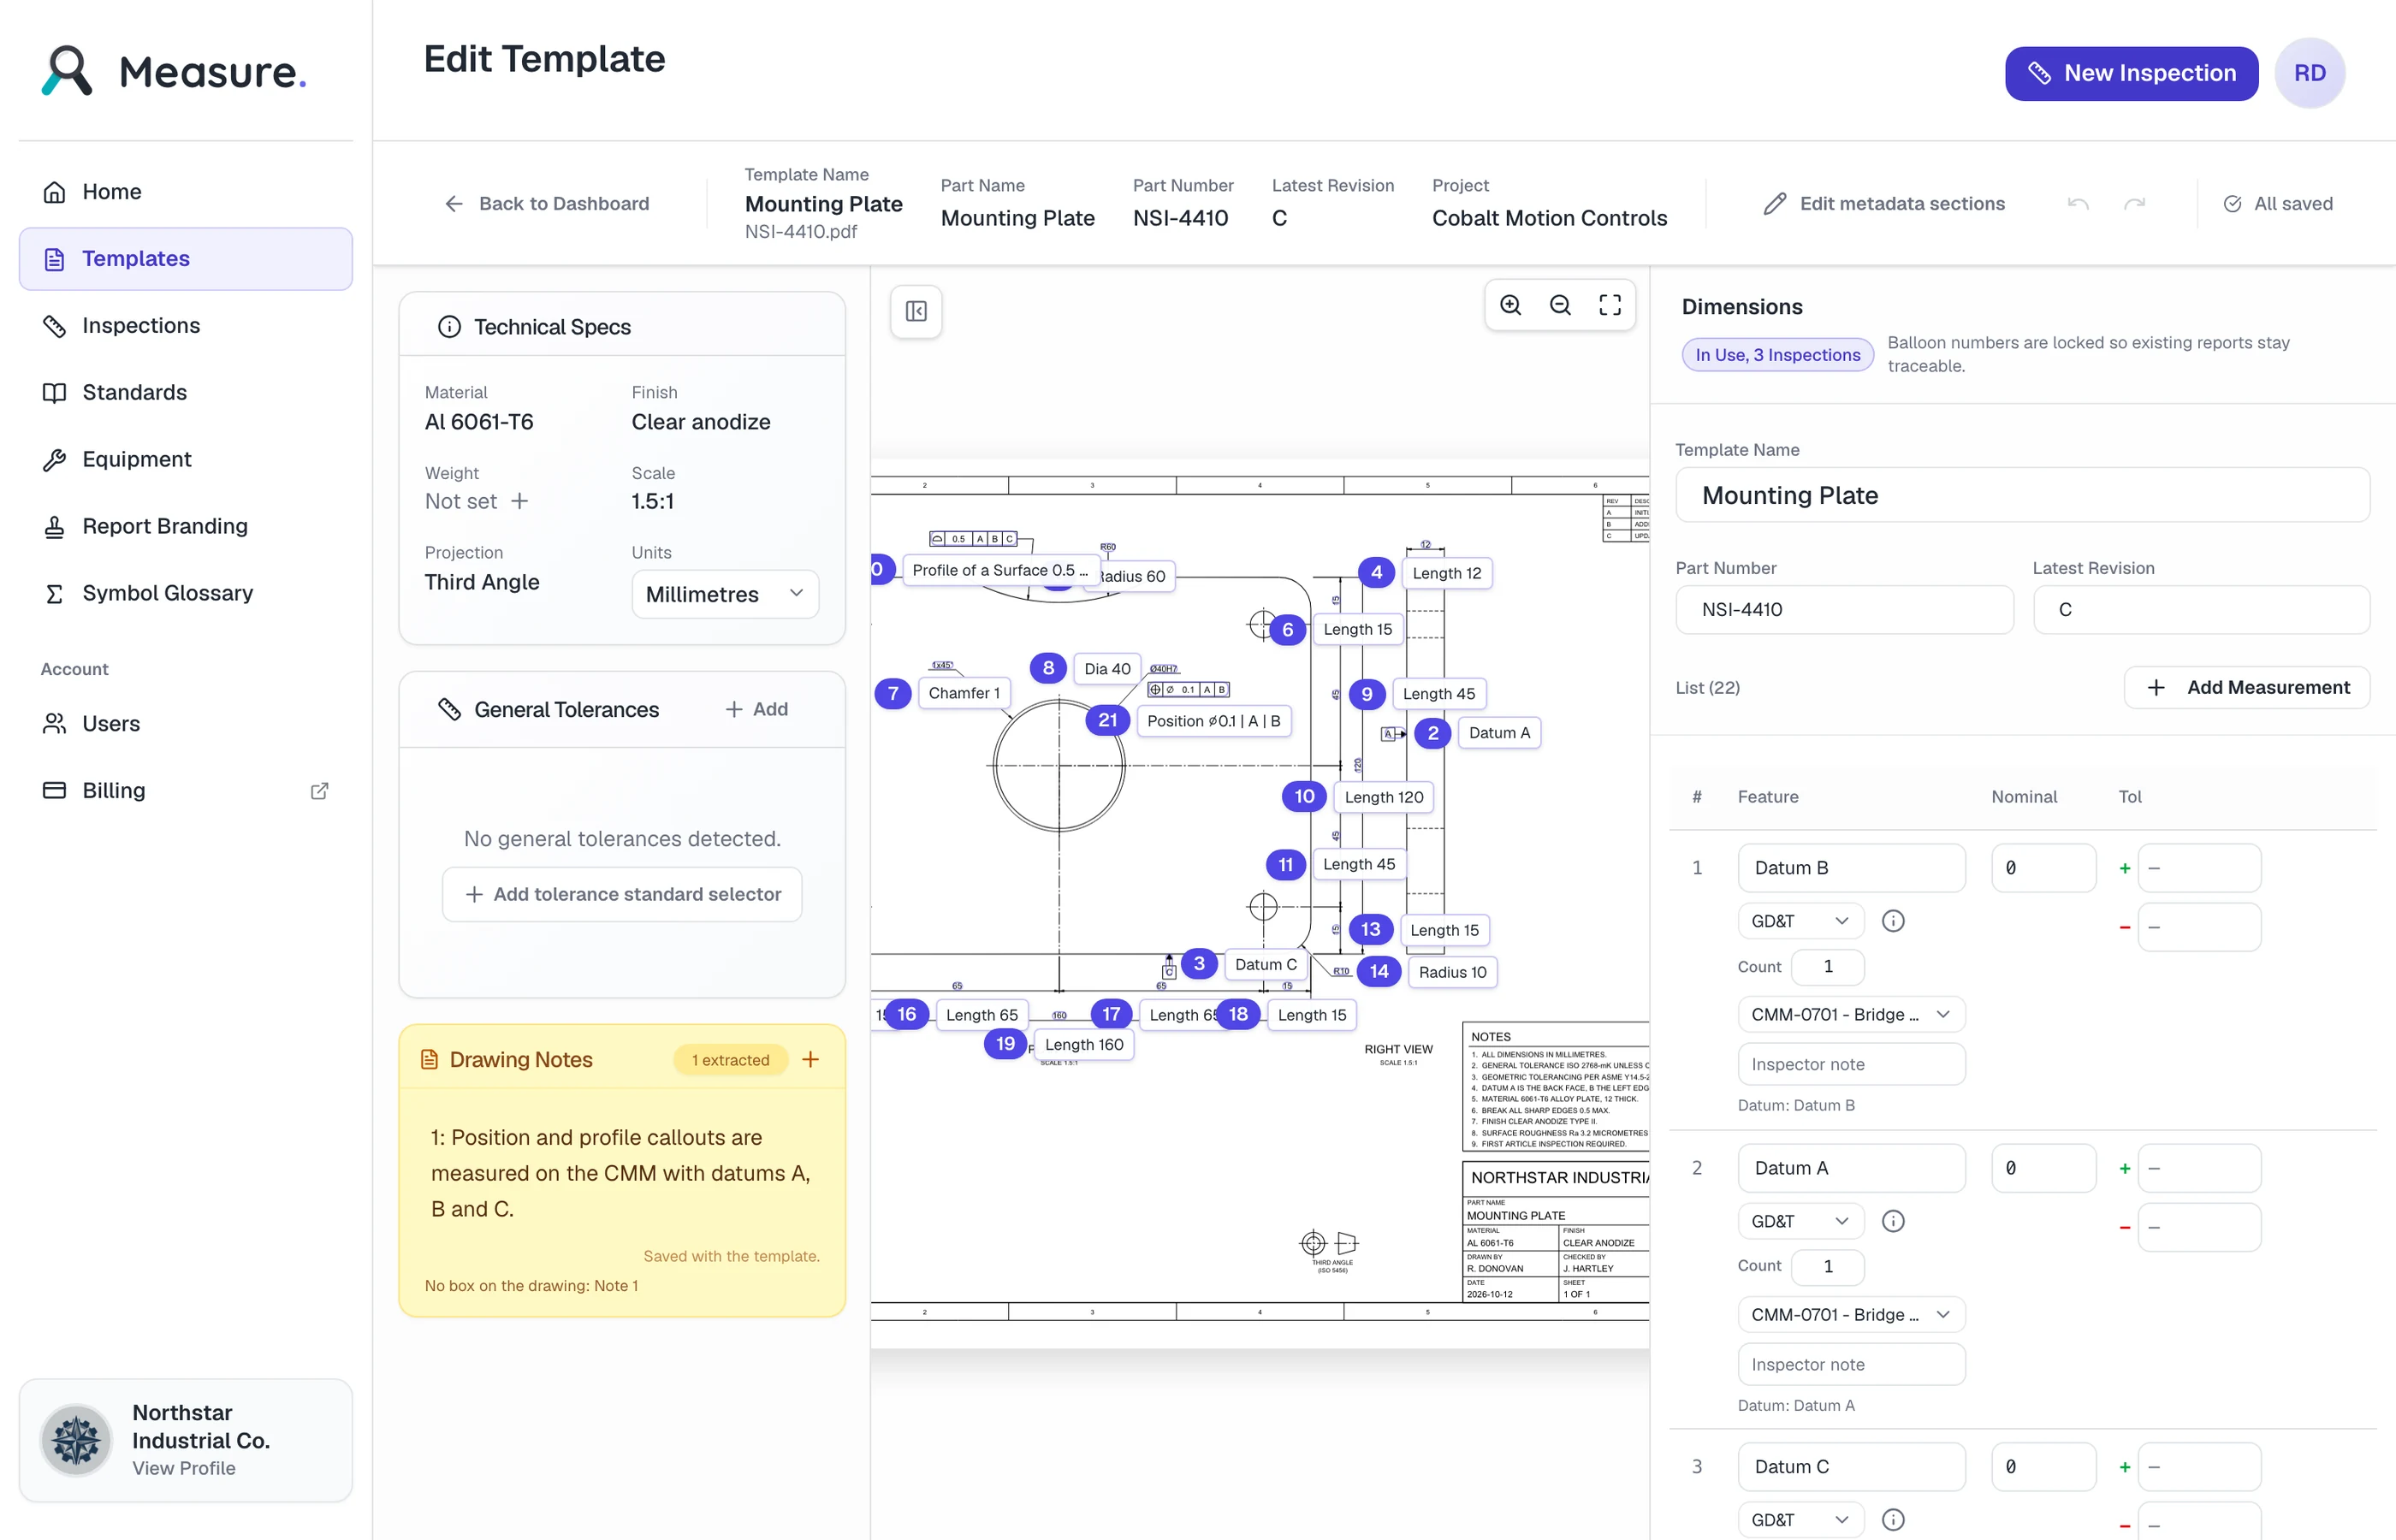Image resolution: width=2396 pixels, height=1540 pixels.
Task: Click Count field for Datum A
Action: click(1827, 1266)
